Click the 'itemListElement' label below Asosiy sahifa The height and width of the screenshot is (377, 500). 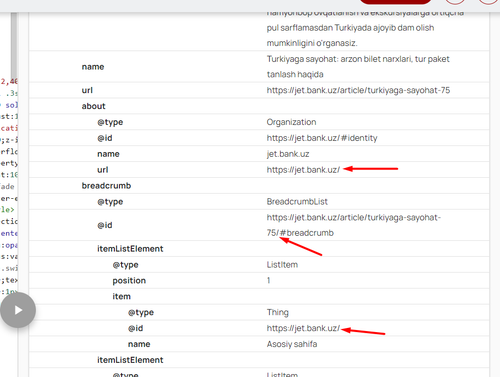point(130,360)
